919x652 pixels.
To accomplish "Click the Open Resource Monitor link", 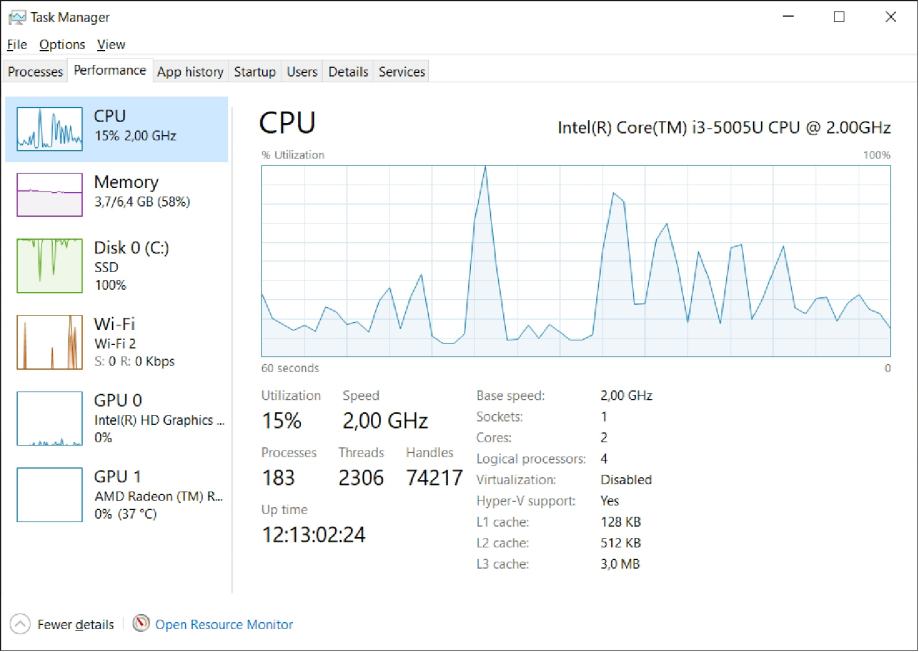I will 224,624.
